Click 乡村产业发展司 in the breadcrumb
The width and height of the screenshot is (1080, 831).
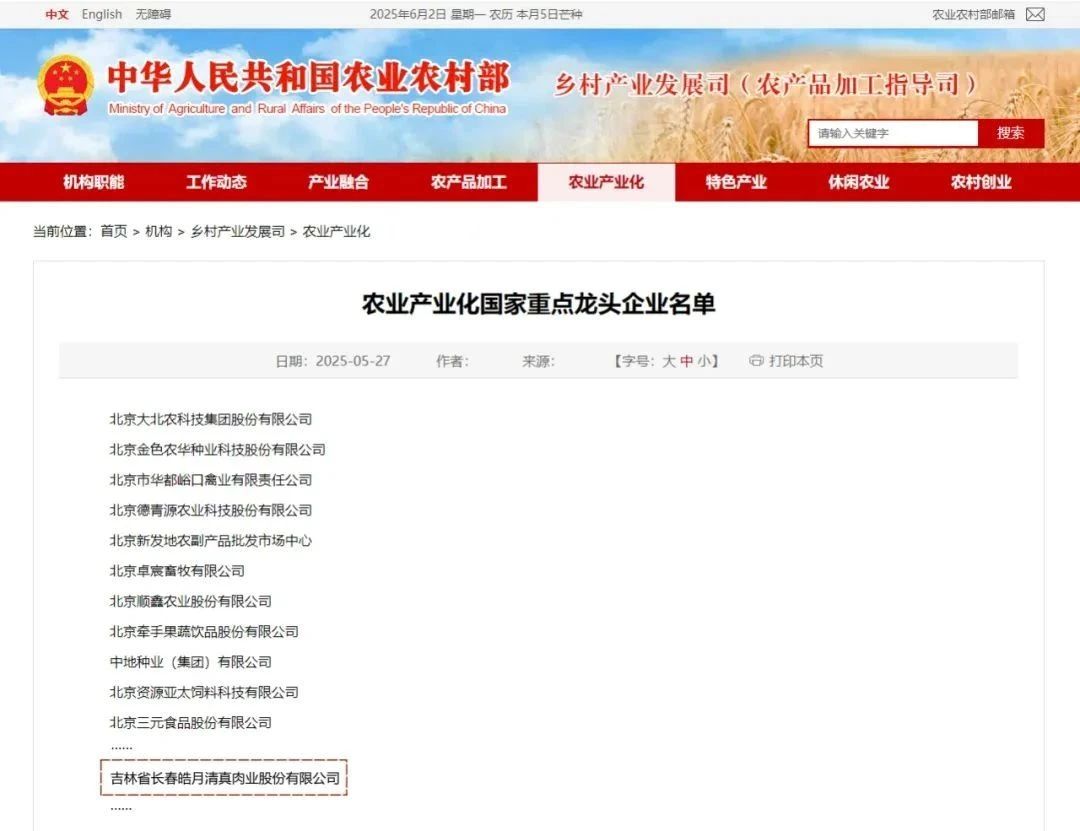pyautogui.click(x=237, y=231)
